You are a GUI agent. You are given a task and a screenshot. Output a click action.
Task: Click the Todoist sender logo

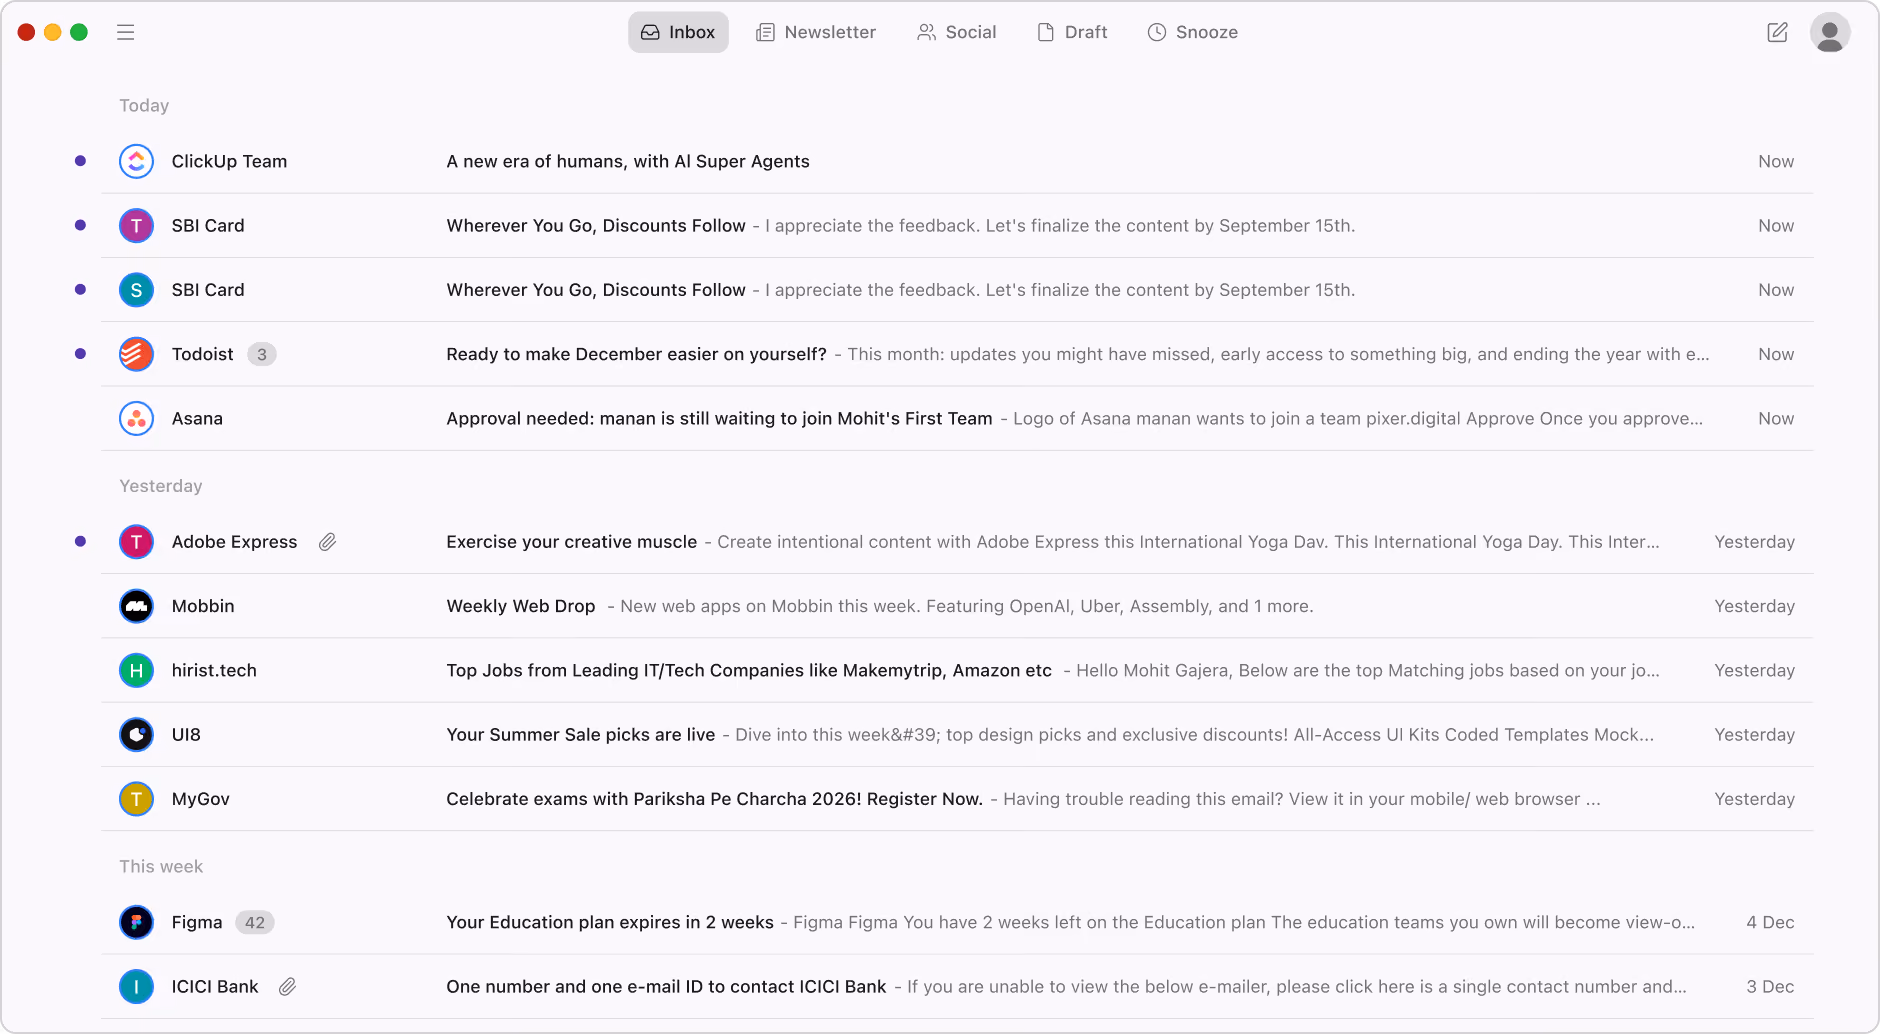(x=136, y=354)
